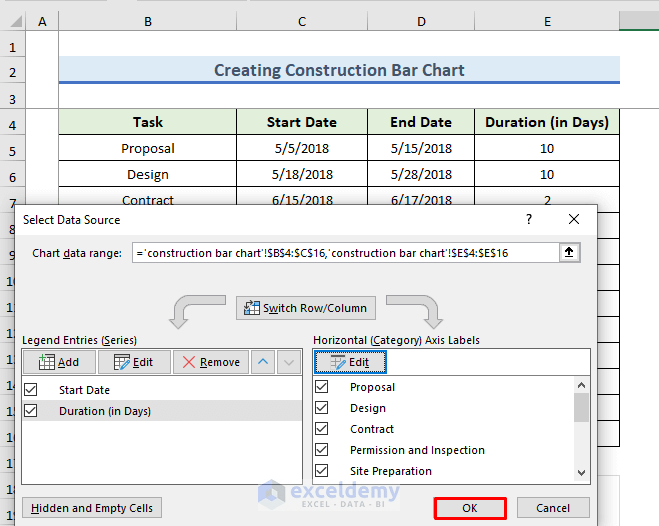Edit horizontal category axis labels

(350, 362)
